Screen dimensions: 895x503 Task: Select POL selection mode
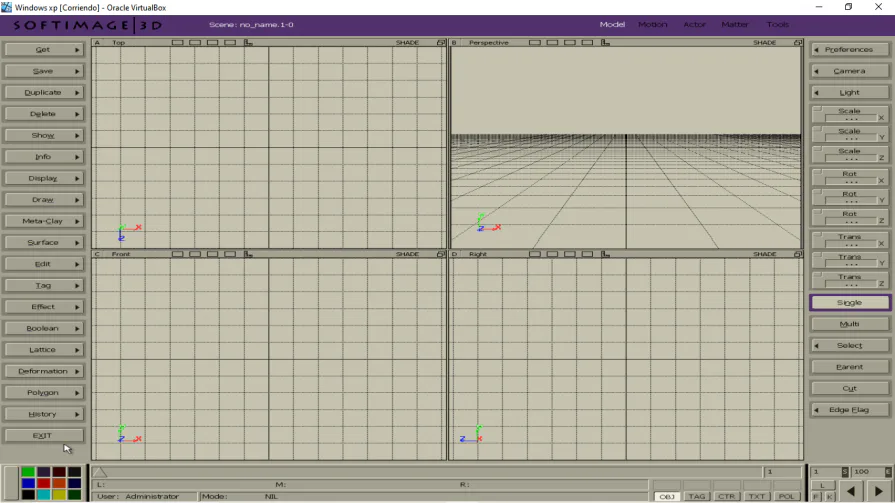click(x=786, y=497)
